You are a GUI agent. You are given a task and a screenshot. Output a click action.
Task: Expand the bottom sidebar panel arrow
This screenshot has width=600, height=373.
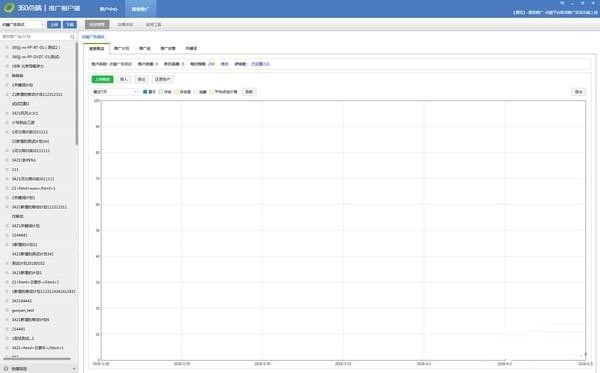(74, 369)
